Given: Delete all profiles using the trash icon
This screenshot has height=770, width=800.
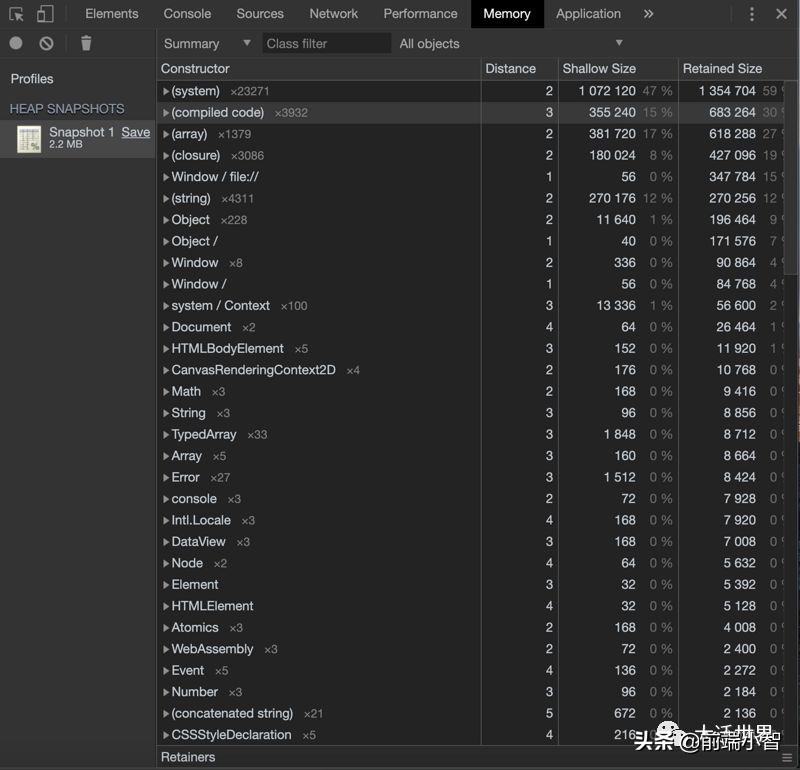Looking at the screenshot, I should [86, 43].
